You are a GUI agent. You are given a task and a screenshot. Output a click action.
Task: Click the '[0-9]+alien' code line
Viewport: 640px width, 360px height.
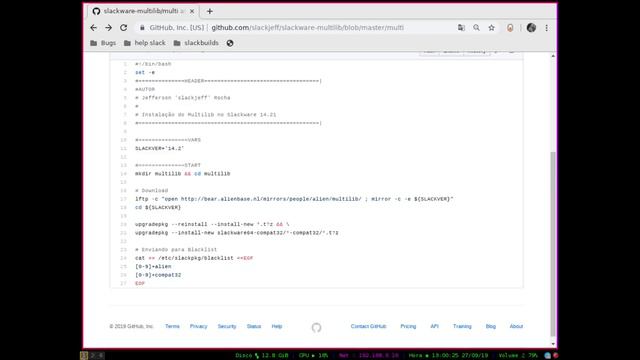coord(153,267)
